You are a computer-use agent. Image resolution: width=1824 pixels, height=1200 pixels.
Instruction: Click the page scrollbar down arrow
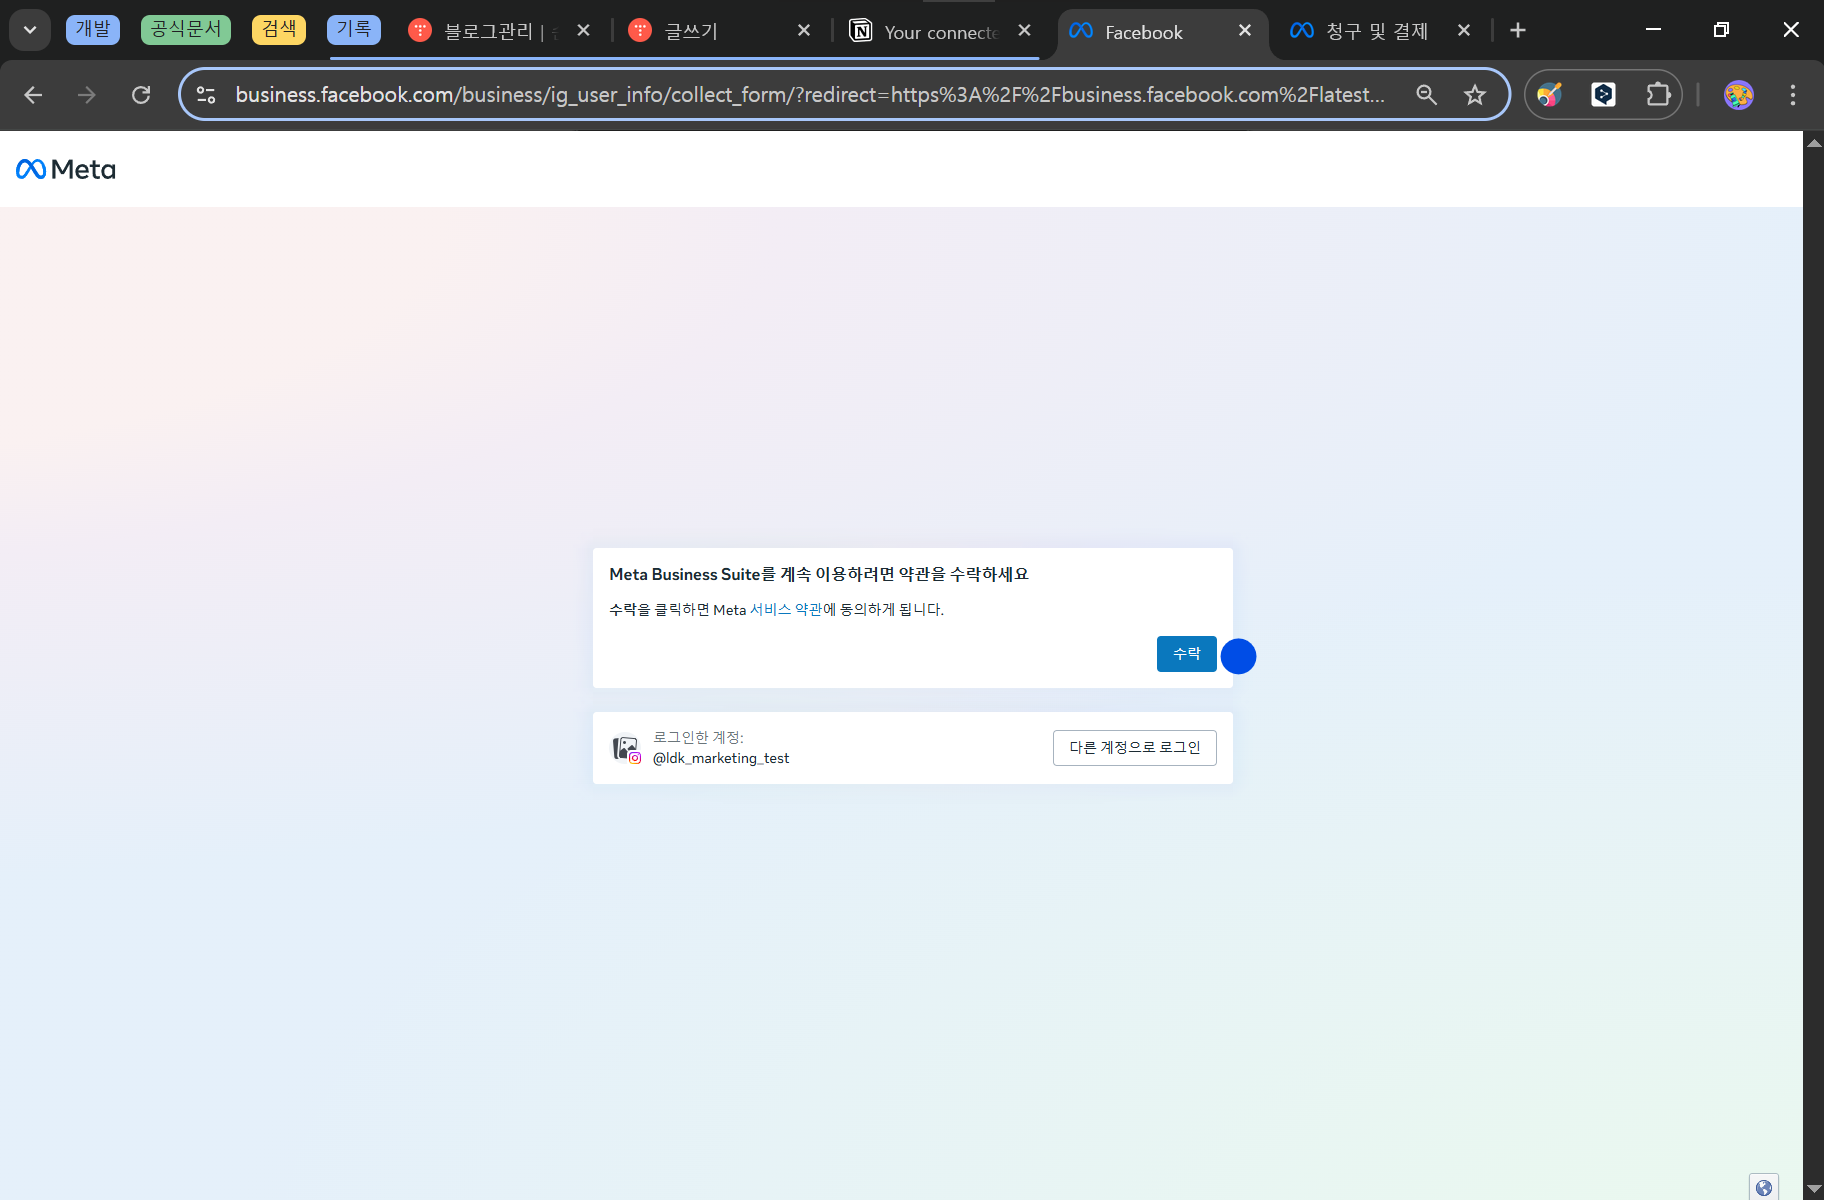[x=1814, y=1189]
